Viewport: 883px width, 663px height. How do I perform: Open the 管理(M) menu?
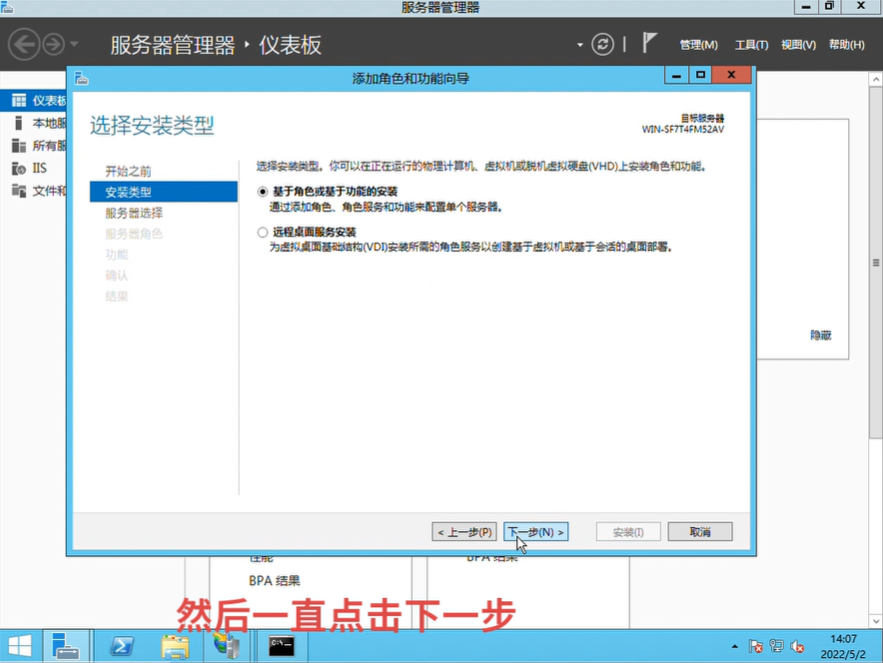point(698,45)
